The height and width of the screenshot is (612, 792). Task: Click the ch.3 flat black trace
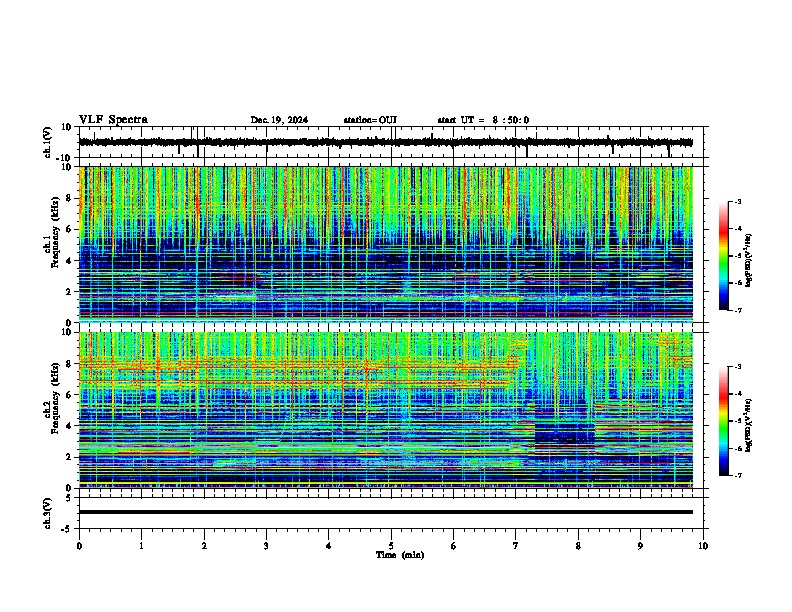click(x=386, y=512)
